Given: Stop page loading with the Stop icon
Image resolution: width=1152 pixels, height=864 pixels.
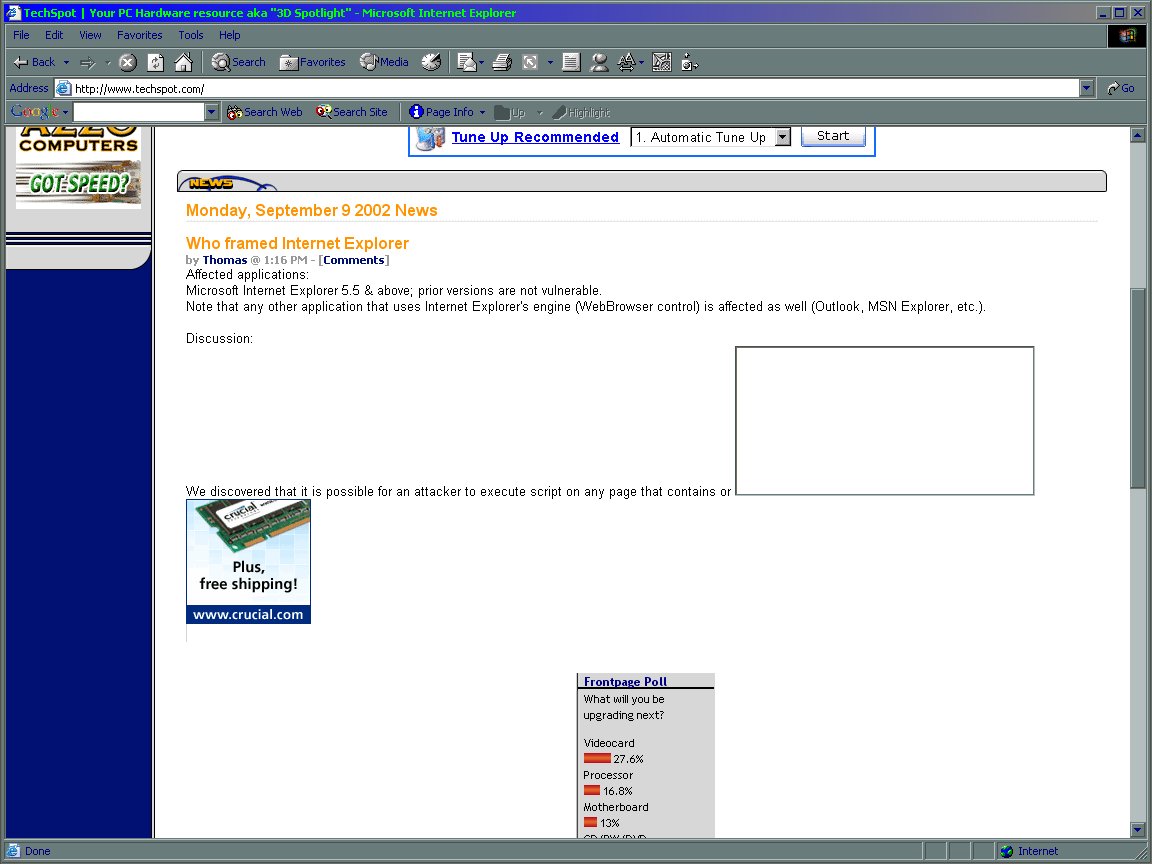Looking at the screenshot, I should click(x=128, y=62).
